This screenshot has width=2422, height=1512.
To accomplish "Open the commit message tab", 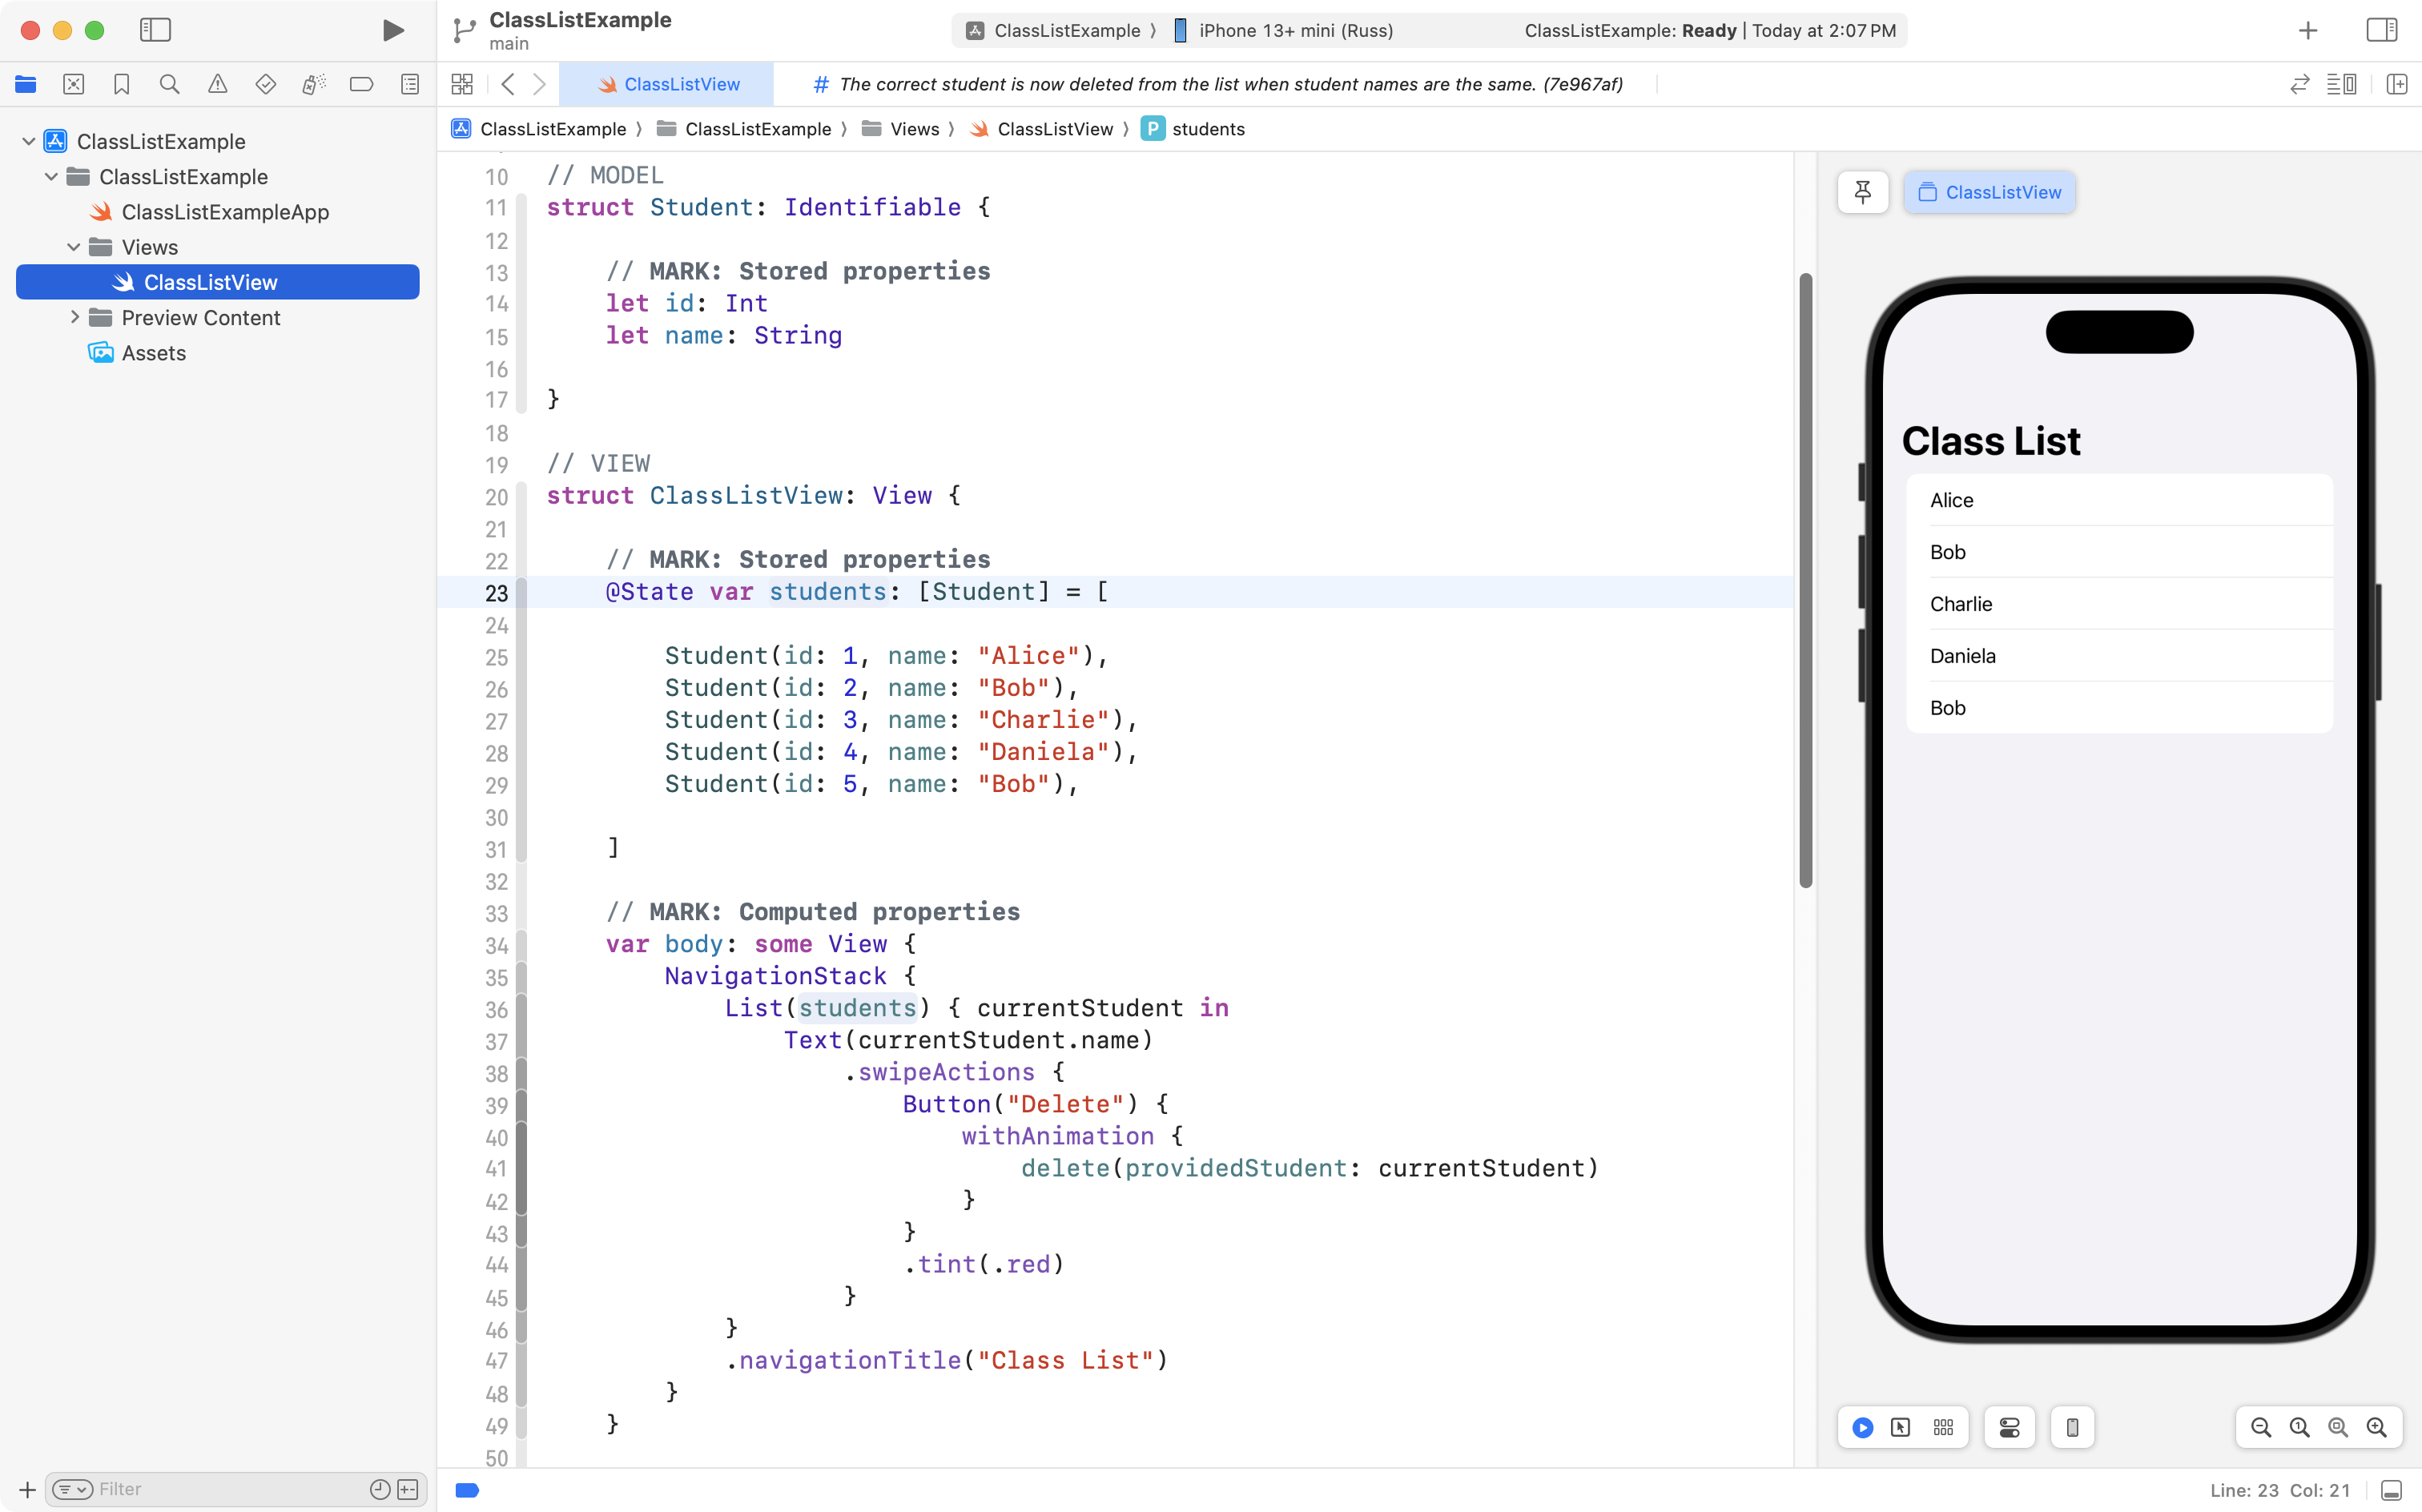I will (1218, 85).
